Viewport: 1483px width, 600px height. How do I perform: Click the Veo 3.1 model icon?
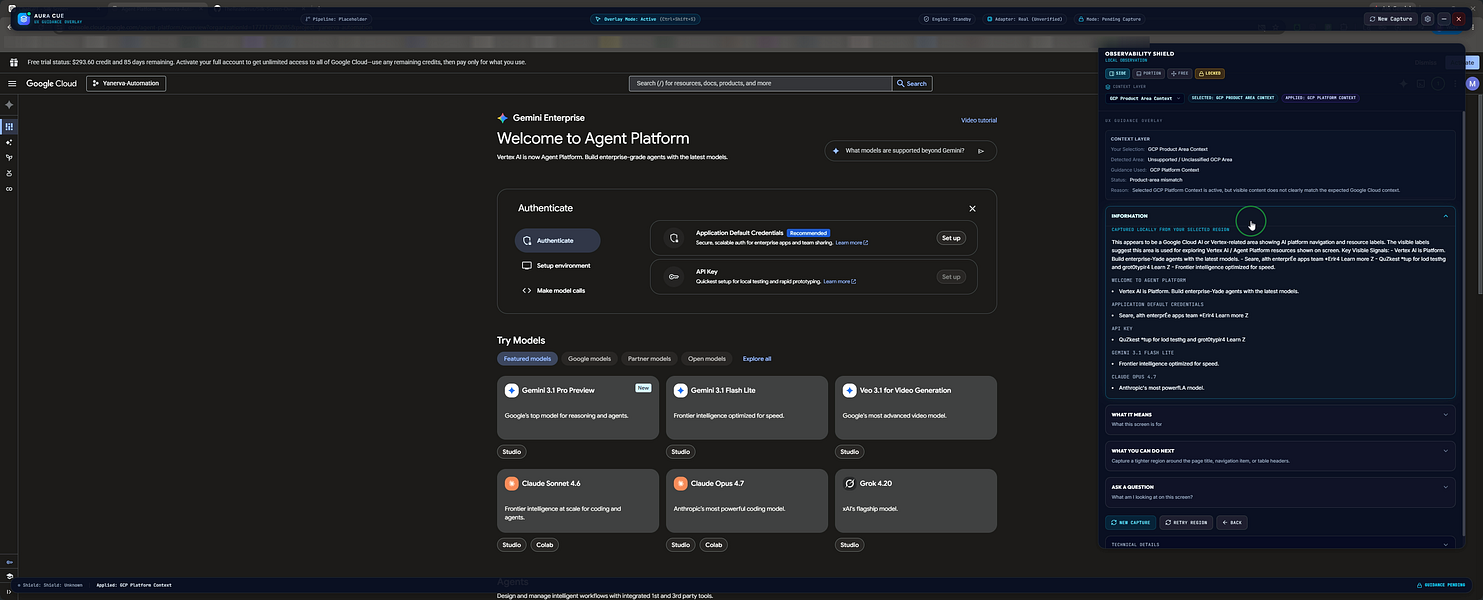850,390
